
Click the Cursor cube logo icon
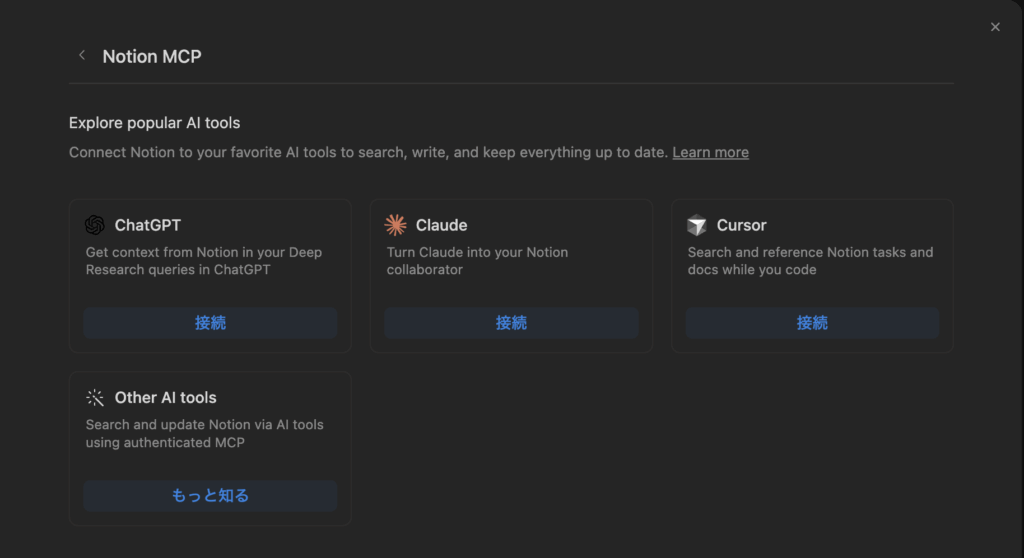(697, 225)
